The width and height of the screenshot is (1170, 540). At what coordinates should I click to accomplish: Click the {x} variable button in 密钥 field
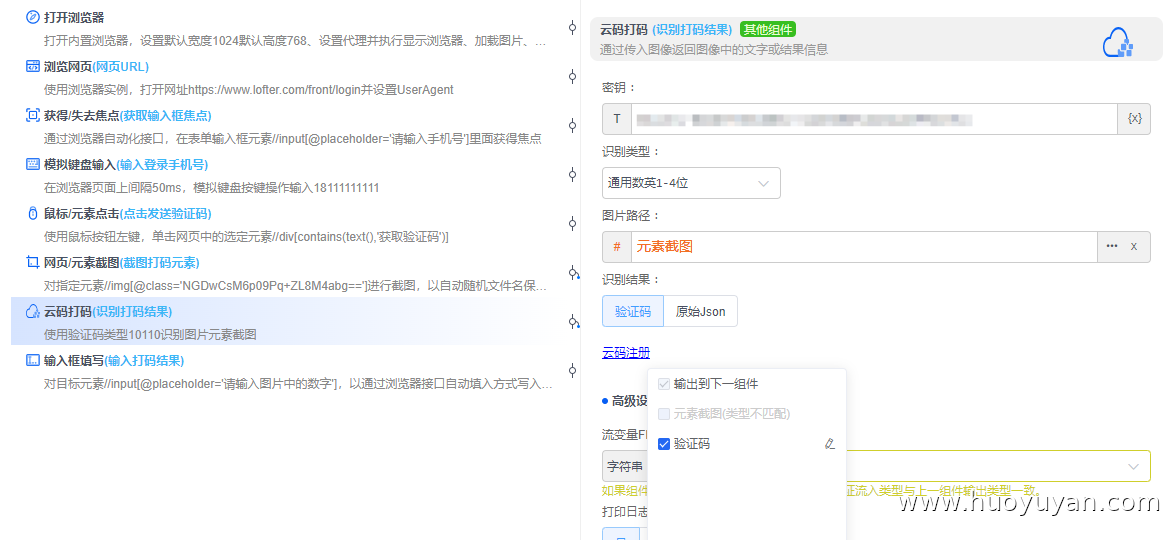click(1134, 119)
